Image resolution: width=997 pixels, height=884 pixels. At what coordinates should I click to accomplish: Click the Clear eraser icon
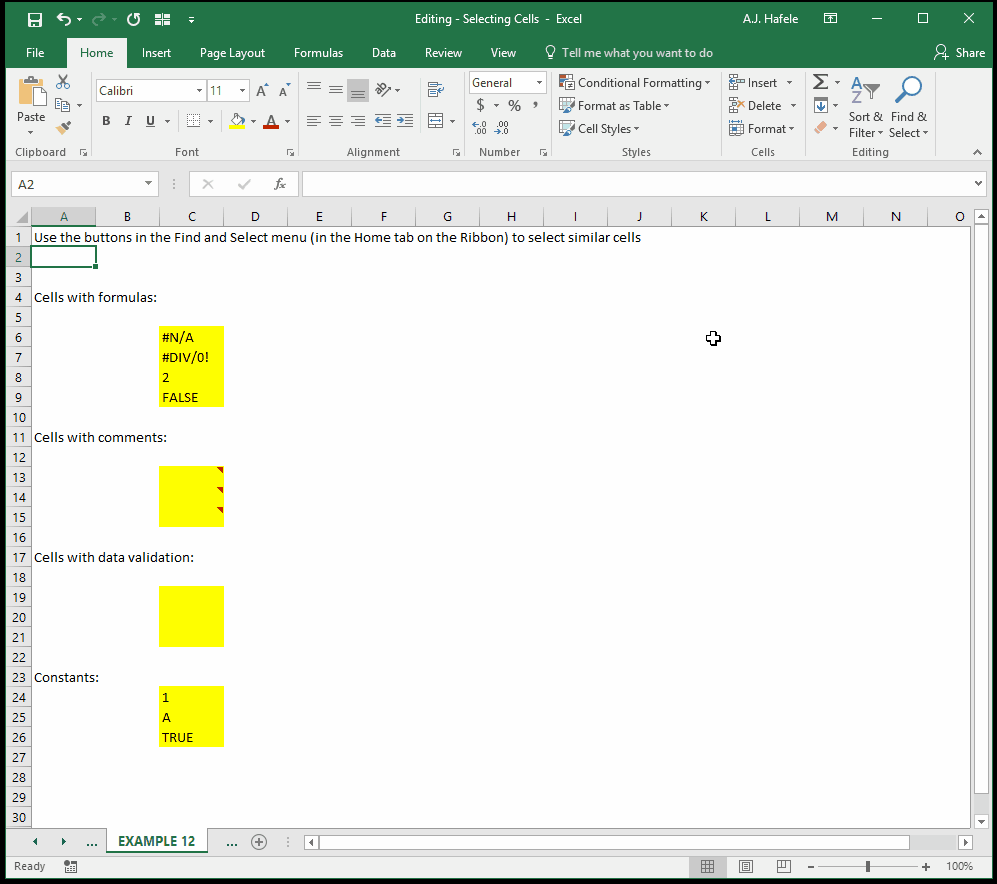coord(821,128)
